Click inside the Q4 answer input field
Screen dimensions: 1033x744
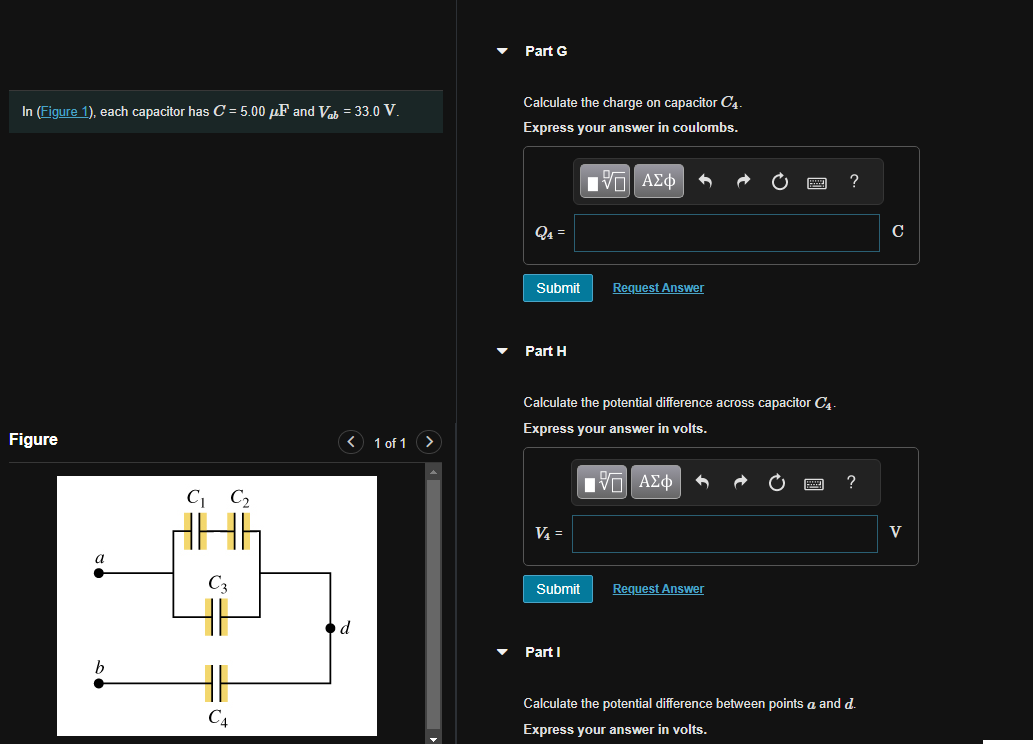click(726, 232)
